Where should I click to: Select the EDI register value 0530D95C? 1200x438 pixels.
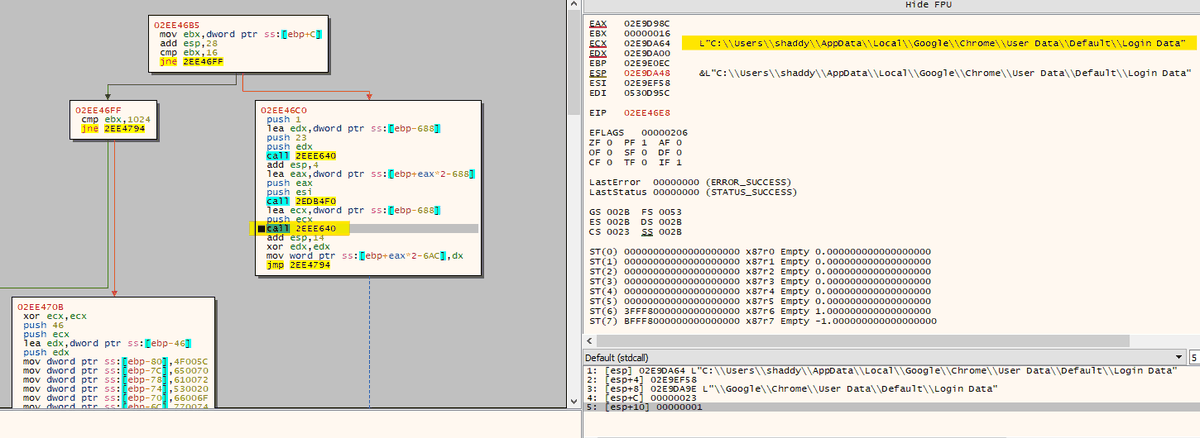[x=646, y=95]
